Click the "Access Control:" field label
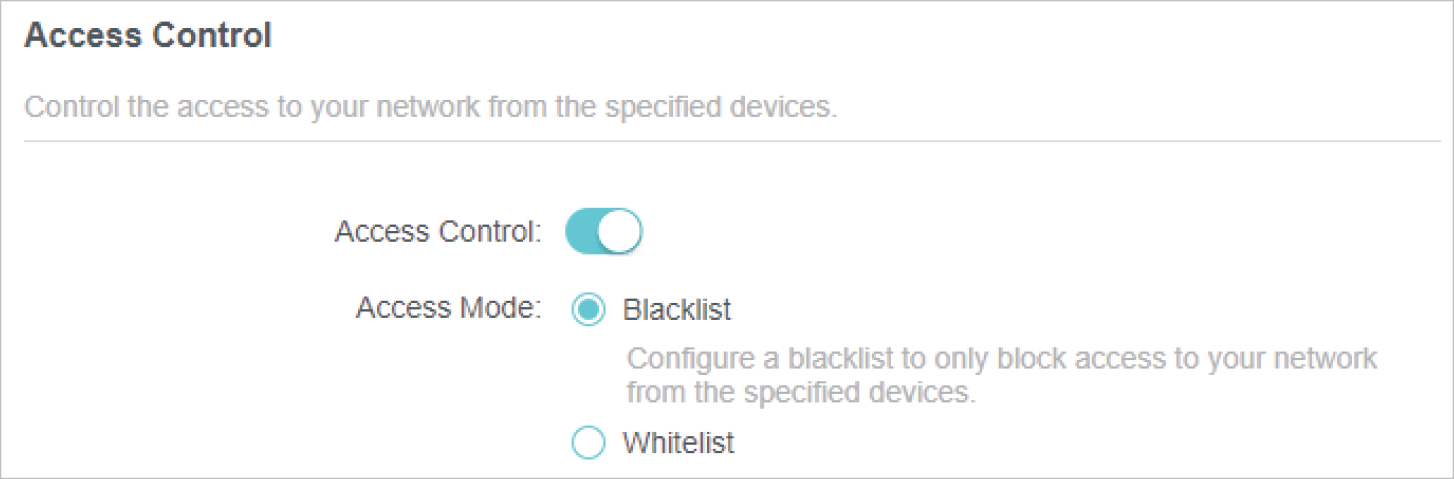Image resolution: width=1454 pixels, height=479 pixels. tap(438, 232)
